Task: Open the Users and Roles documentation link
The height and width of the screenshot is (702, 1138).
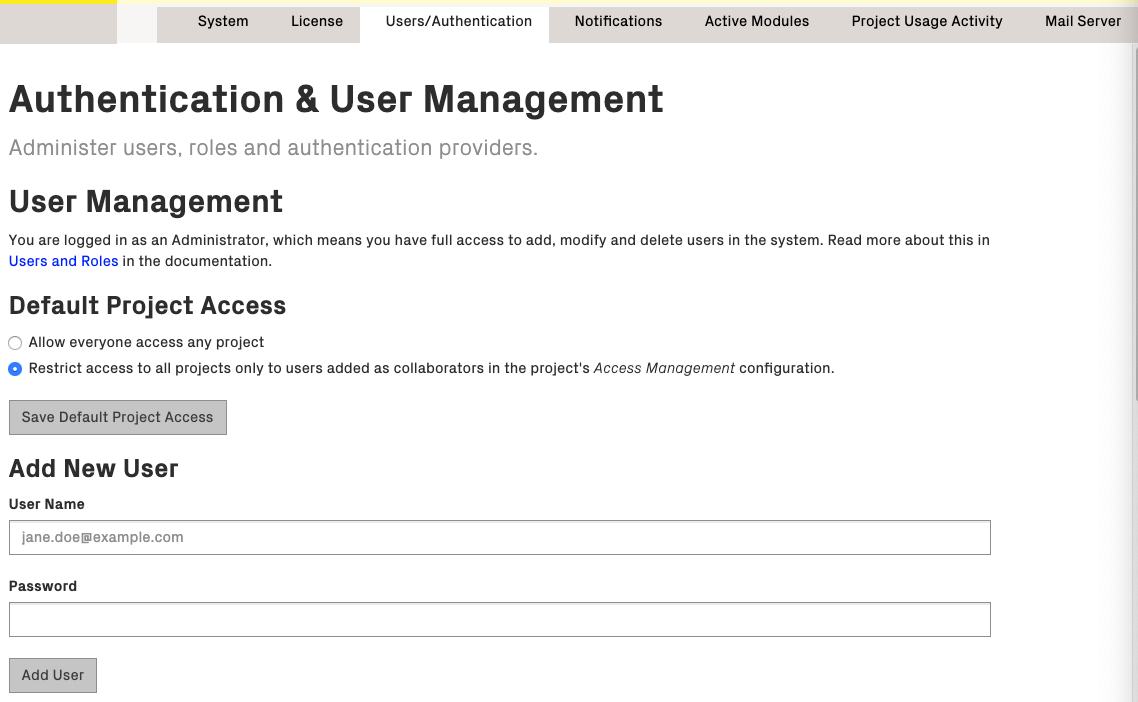Action: click(64, 261)
